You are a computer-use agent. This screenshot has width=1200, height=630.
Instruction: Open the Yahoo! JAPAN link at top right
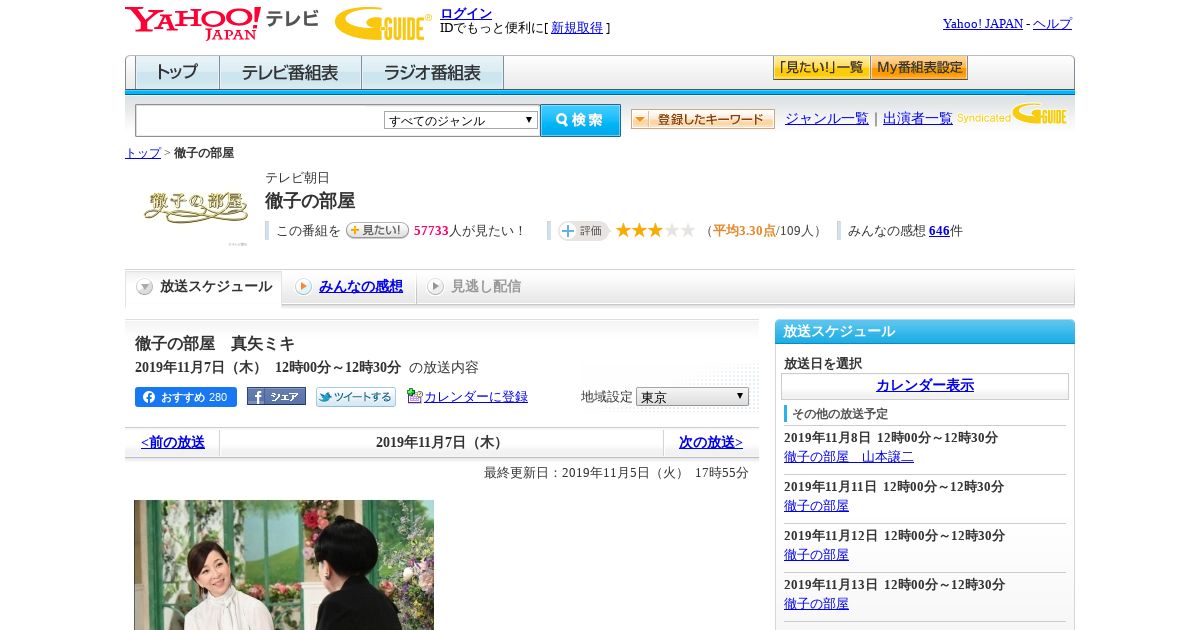[983, 24]
